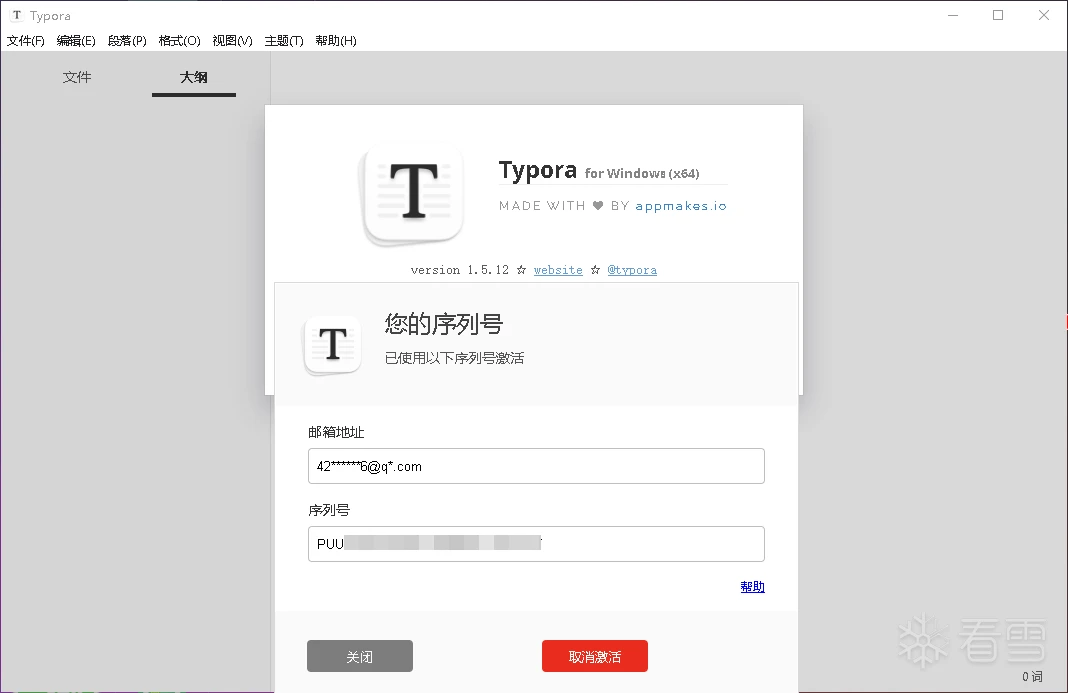Open the @typora link
Screen dimensions: 1068x693
tap(632, 270)
